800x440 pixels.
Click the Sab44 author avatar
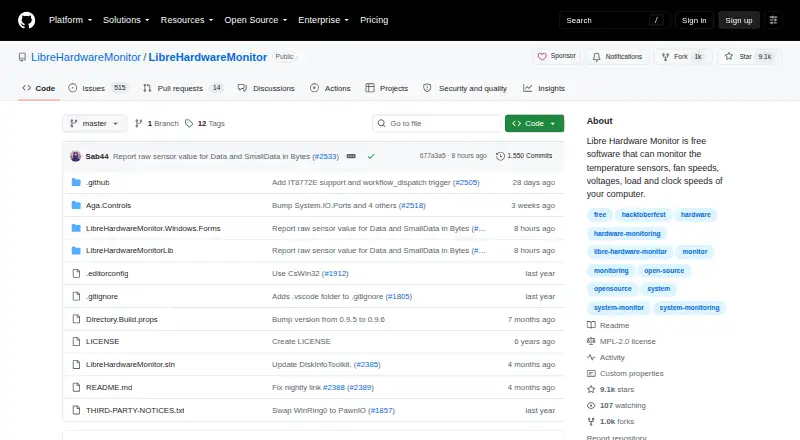point(76,156)
